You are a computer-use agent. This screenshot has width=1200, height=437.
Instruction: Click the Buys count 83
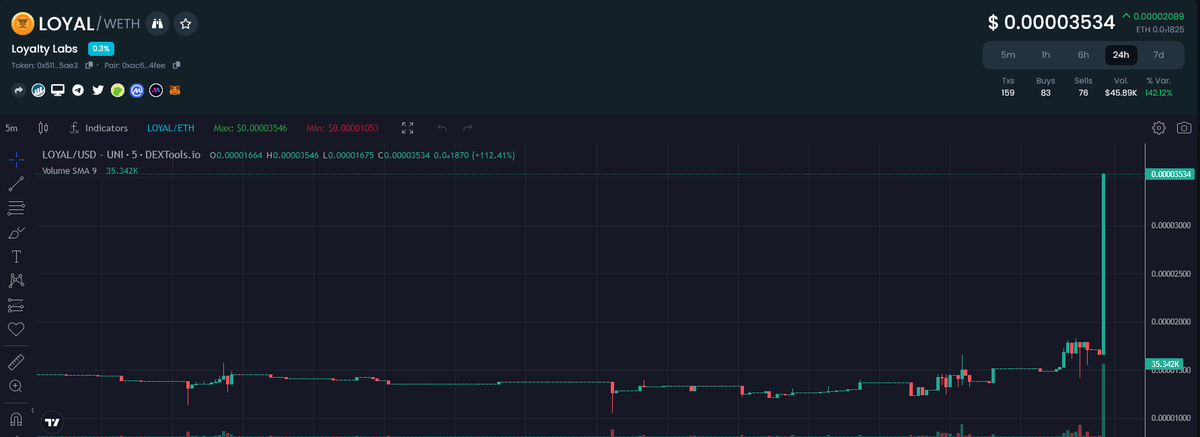pyautogui.click(x=1045, y=92)
